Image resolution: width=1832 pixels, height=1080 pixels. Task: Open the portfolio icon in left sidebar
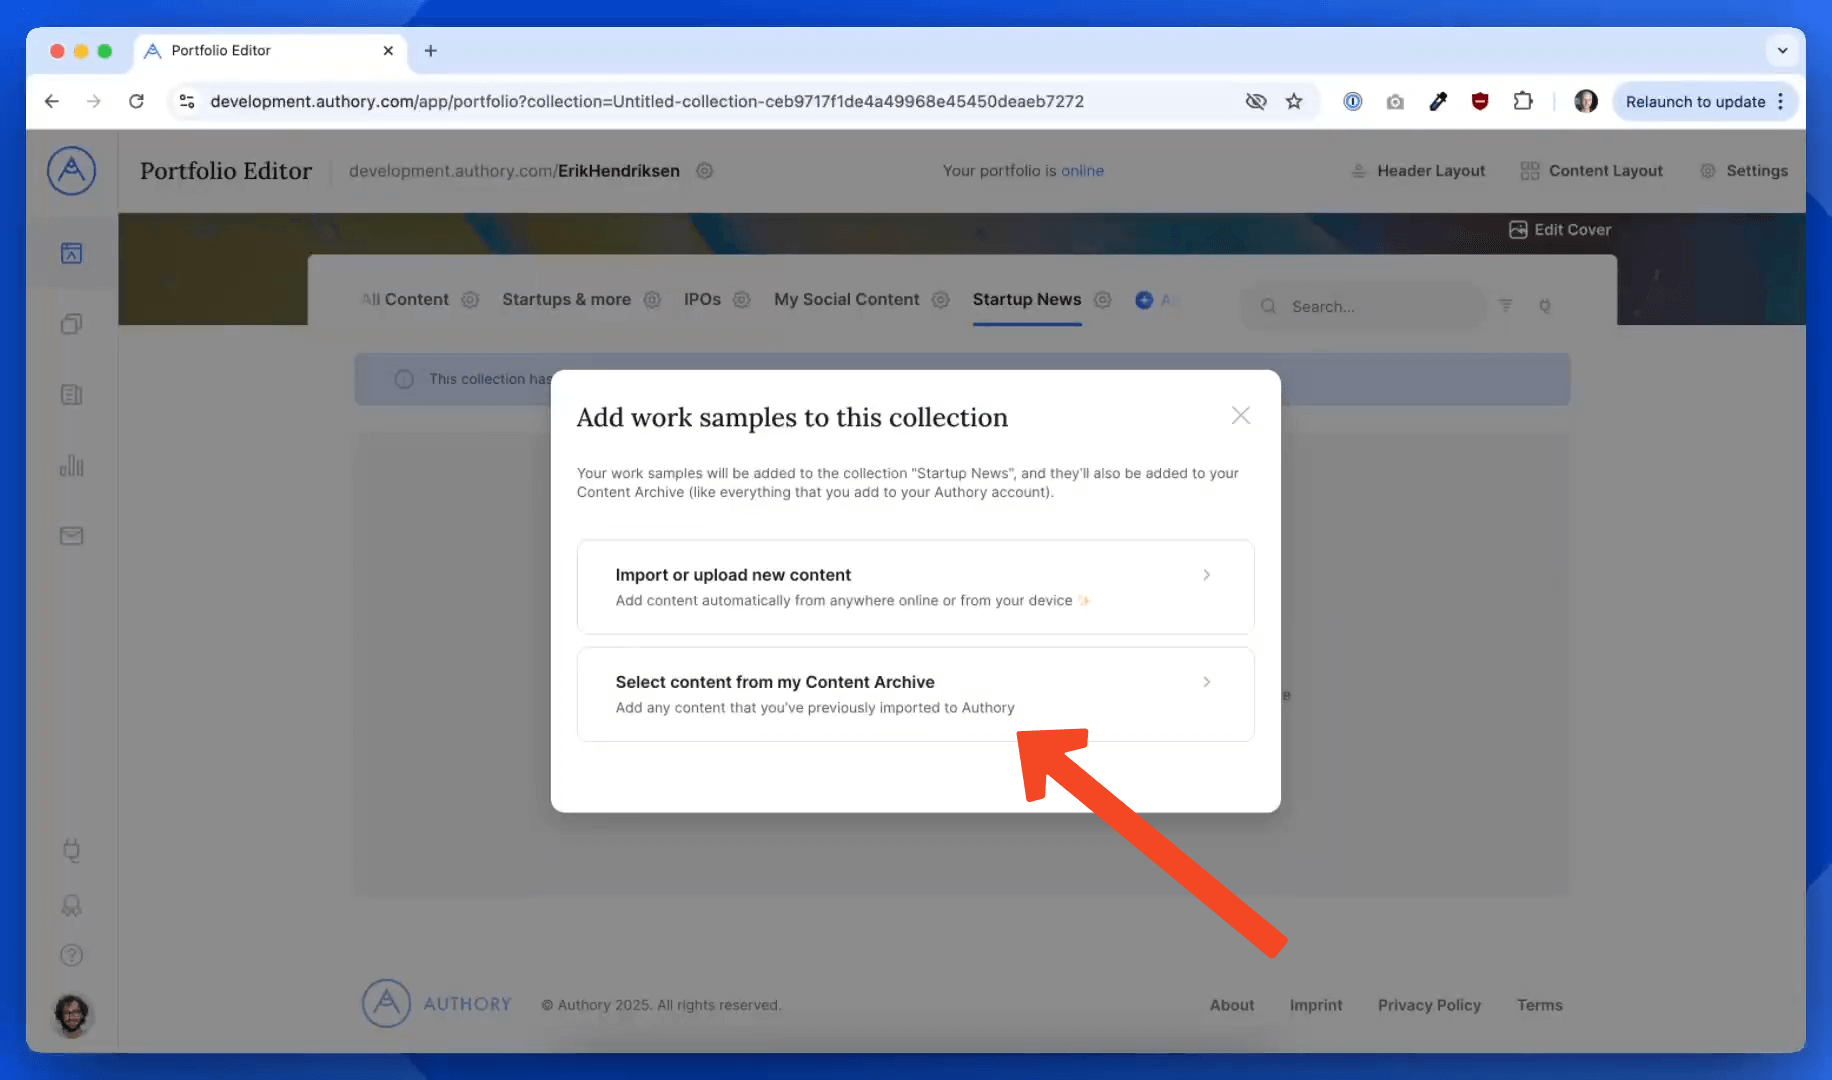click(x=71, y=253)
